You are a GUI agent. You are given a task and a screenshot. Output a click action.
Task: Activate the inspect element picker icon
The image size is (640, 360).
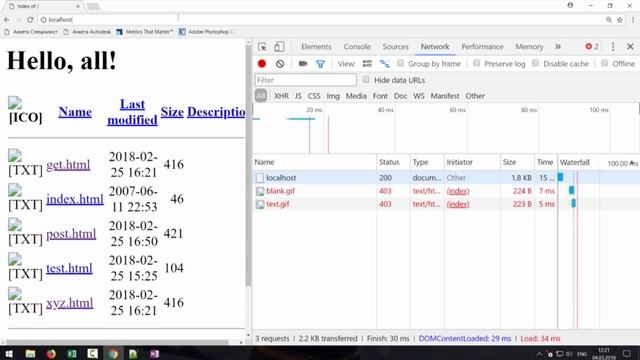pyautogui.click(x=262, y=47)
